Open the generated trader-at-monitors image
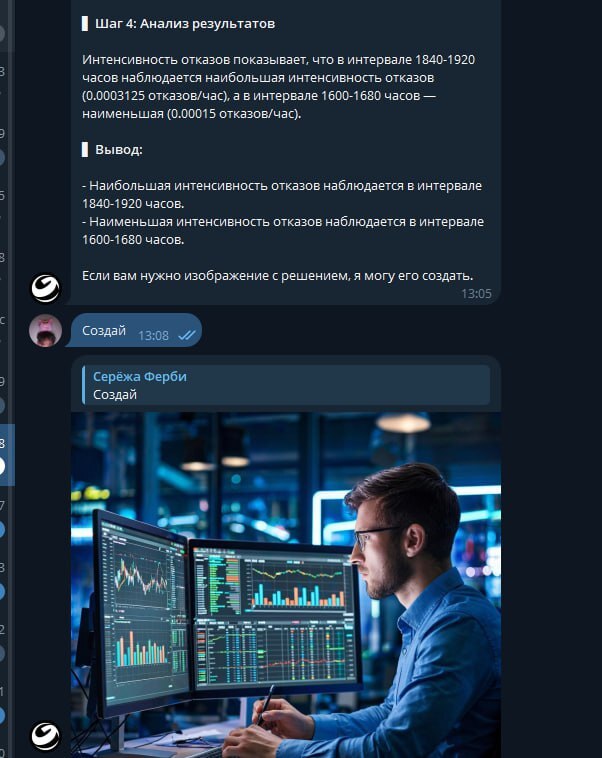The image size is (602, 758). [x=286, y=585]
